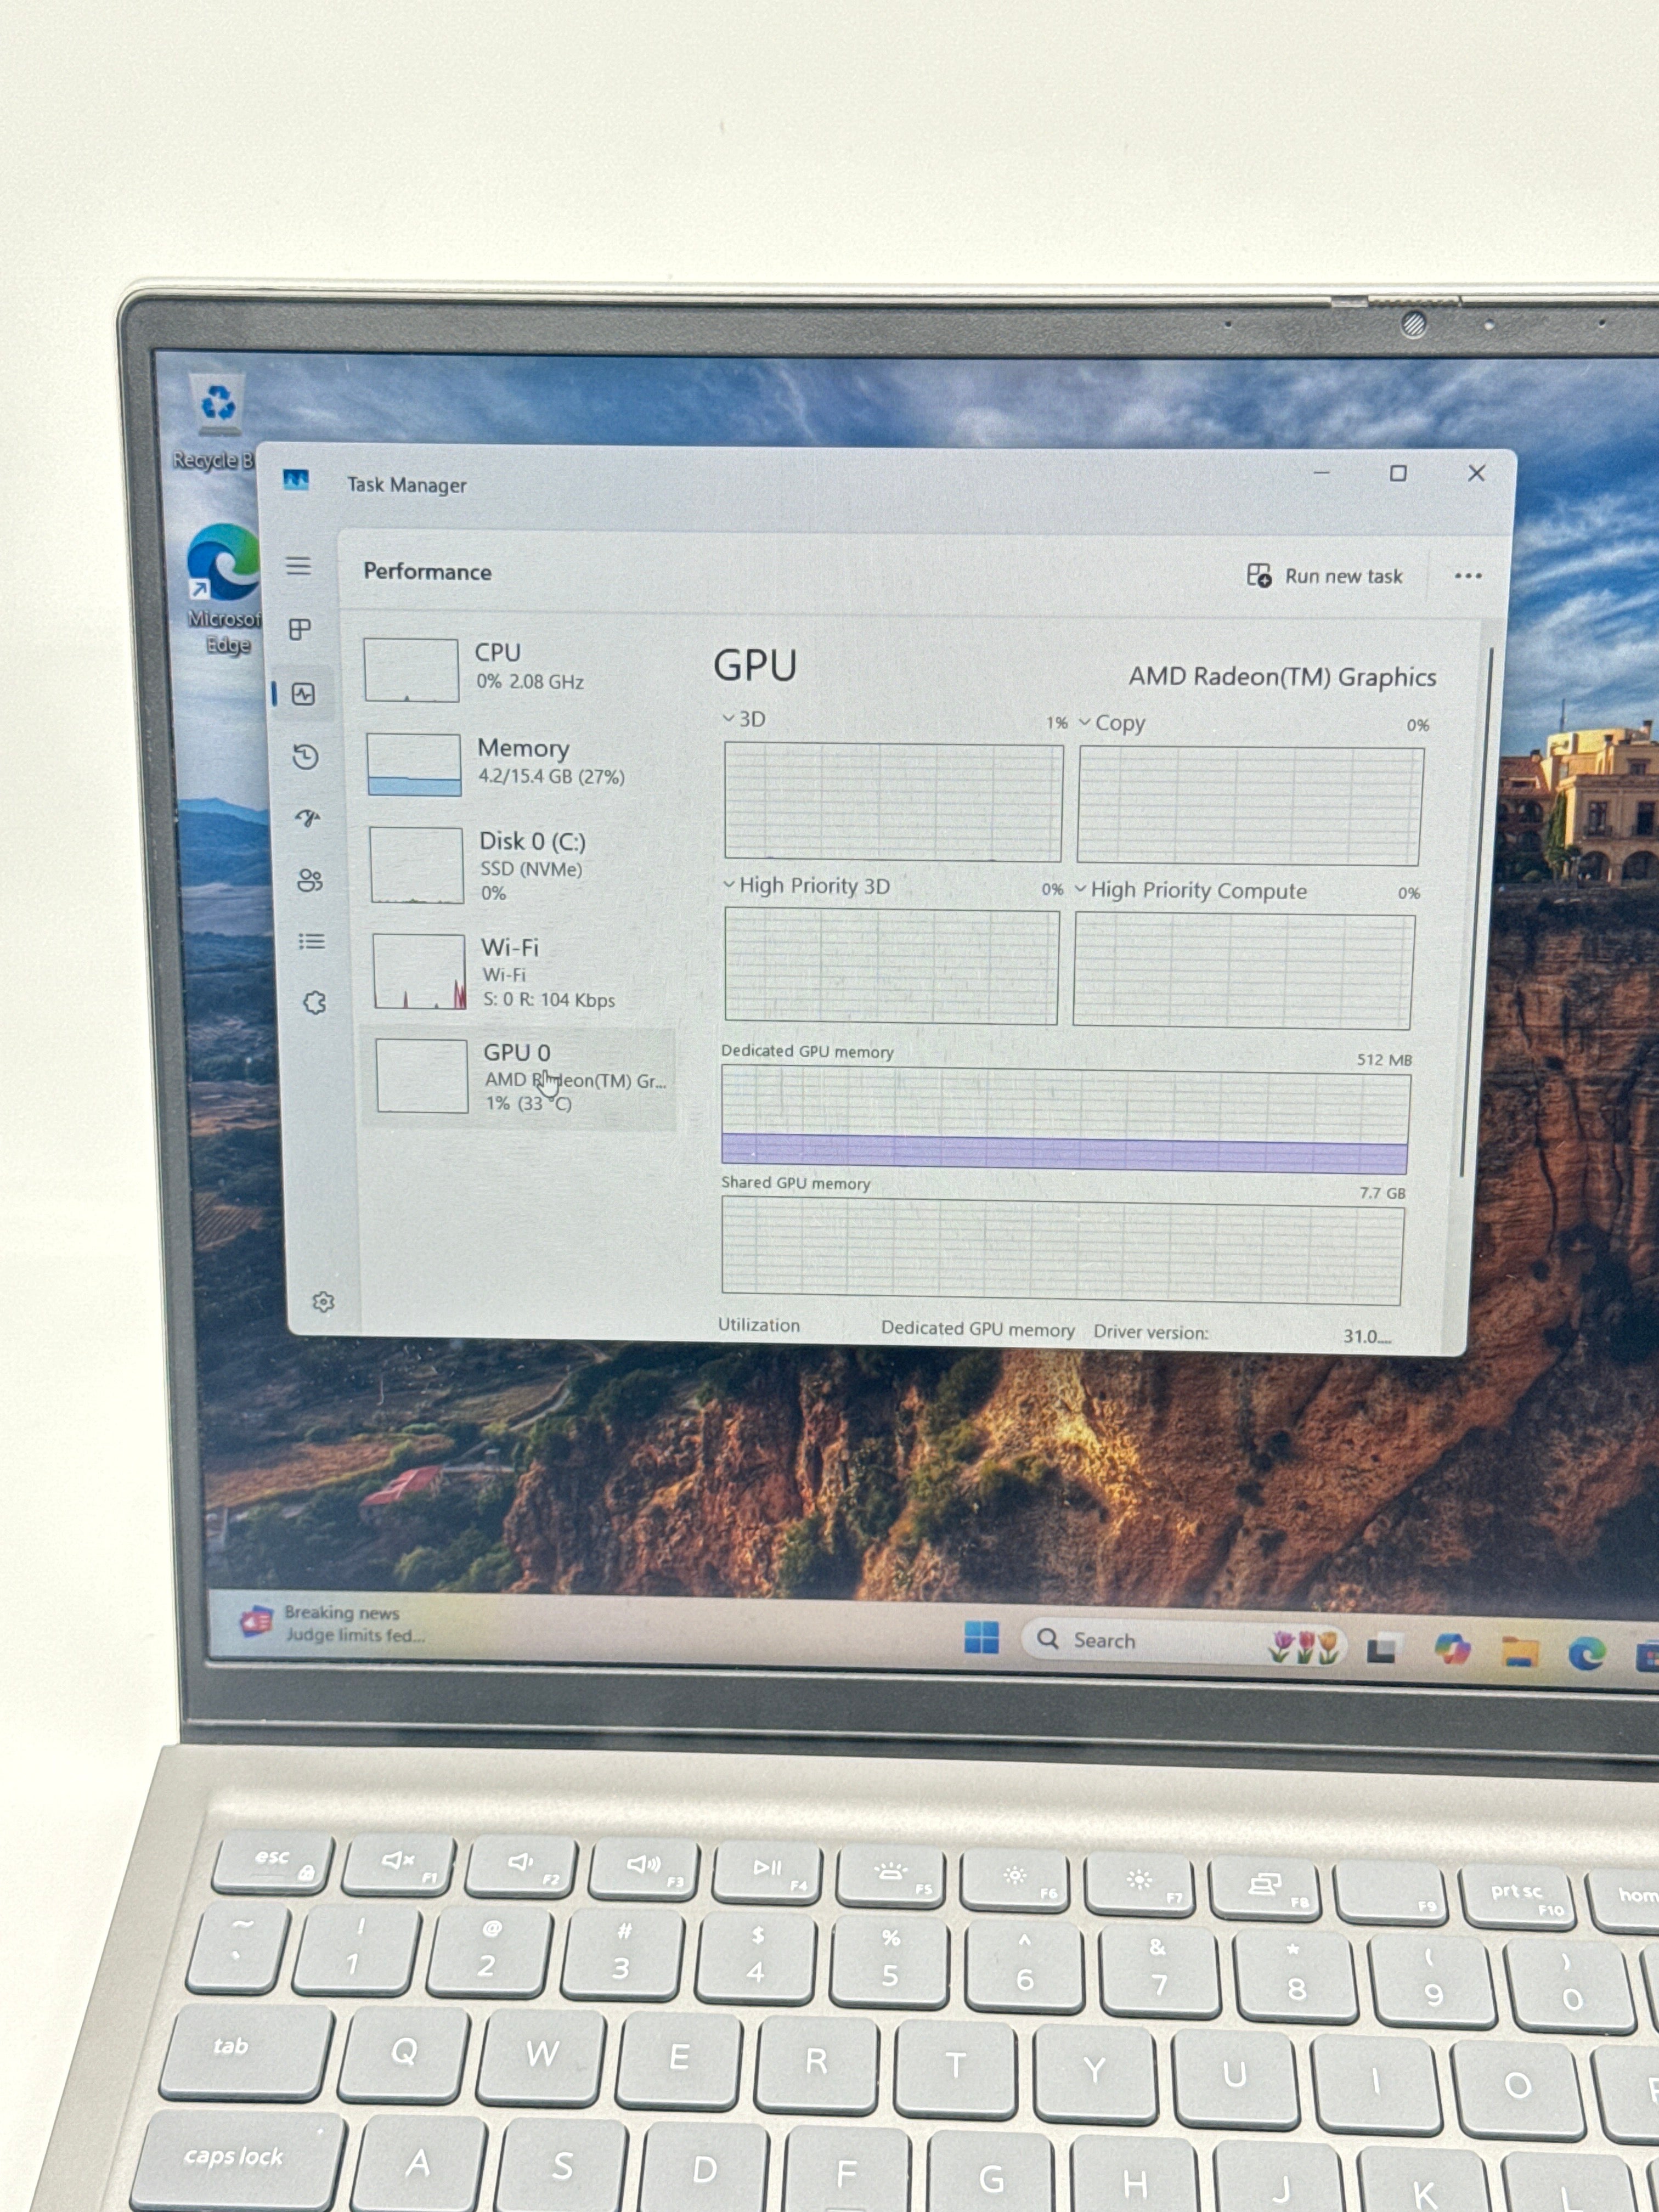Open the Copy engine dropdown chevron

click(x=1084, y=722)
